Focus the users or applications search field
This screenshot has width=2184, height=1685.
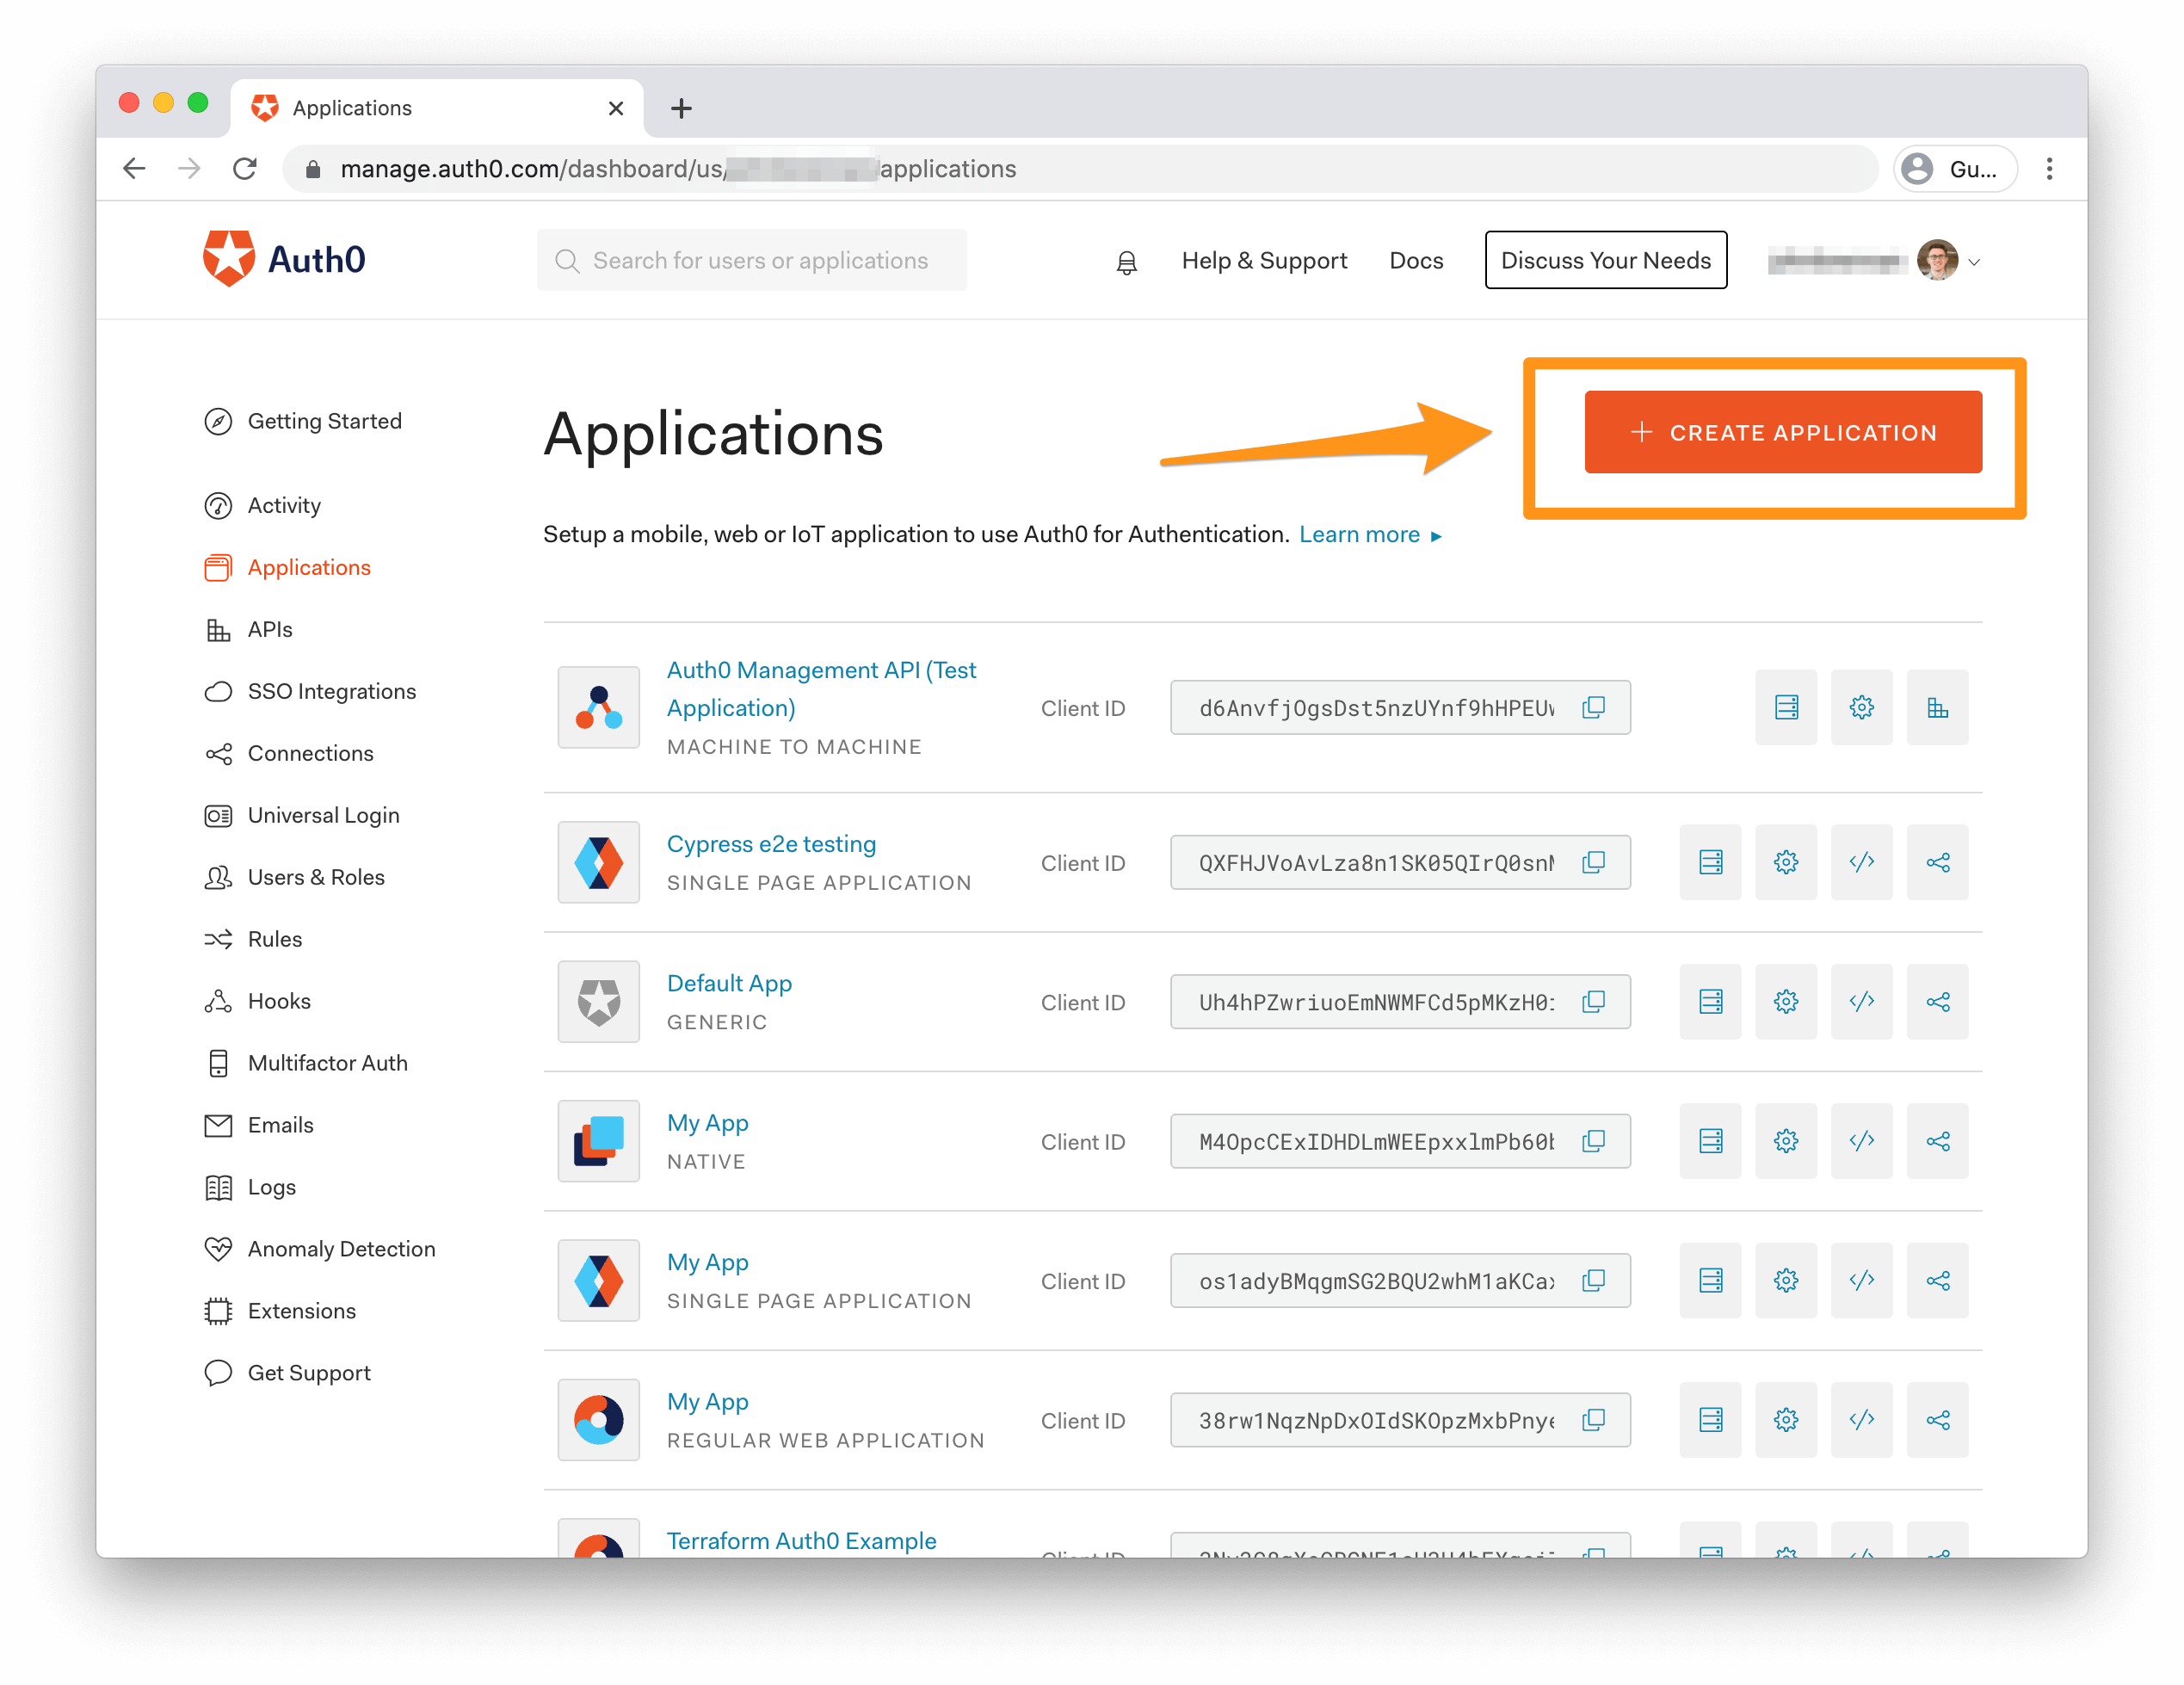click(760, 261)
